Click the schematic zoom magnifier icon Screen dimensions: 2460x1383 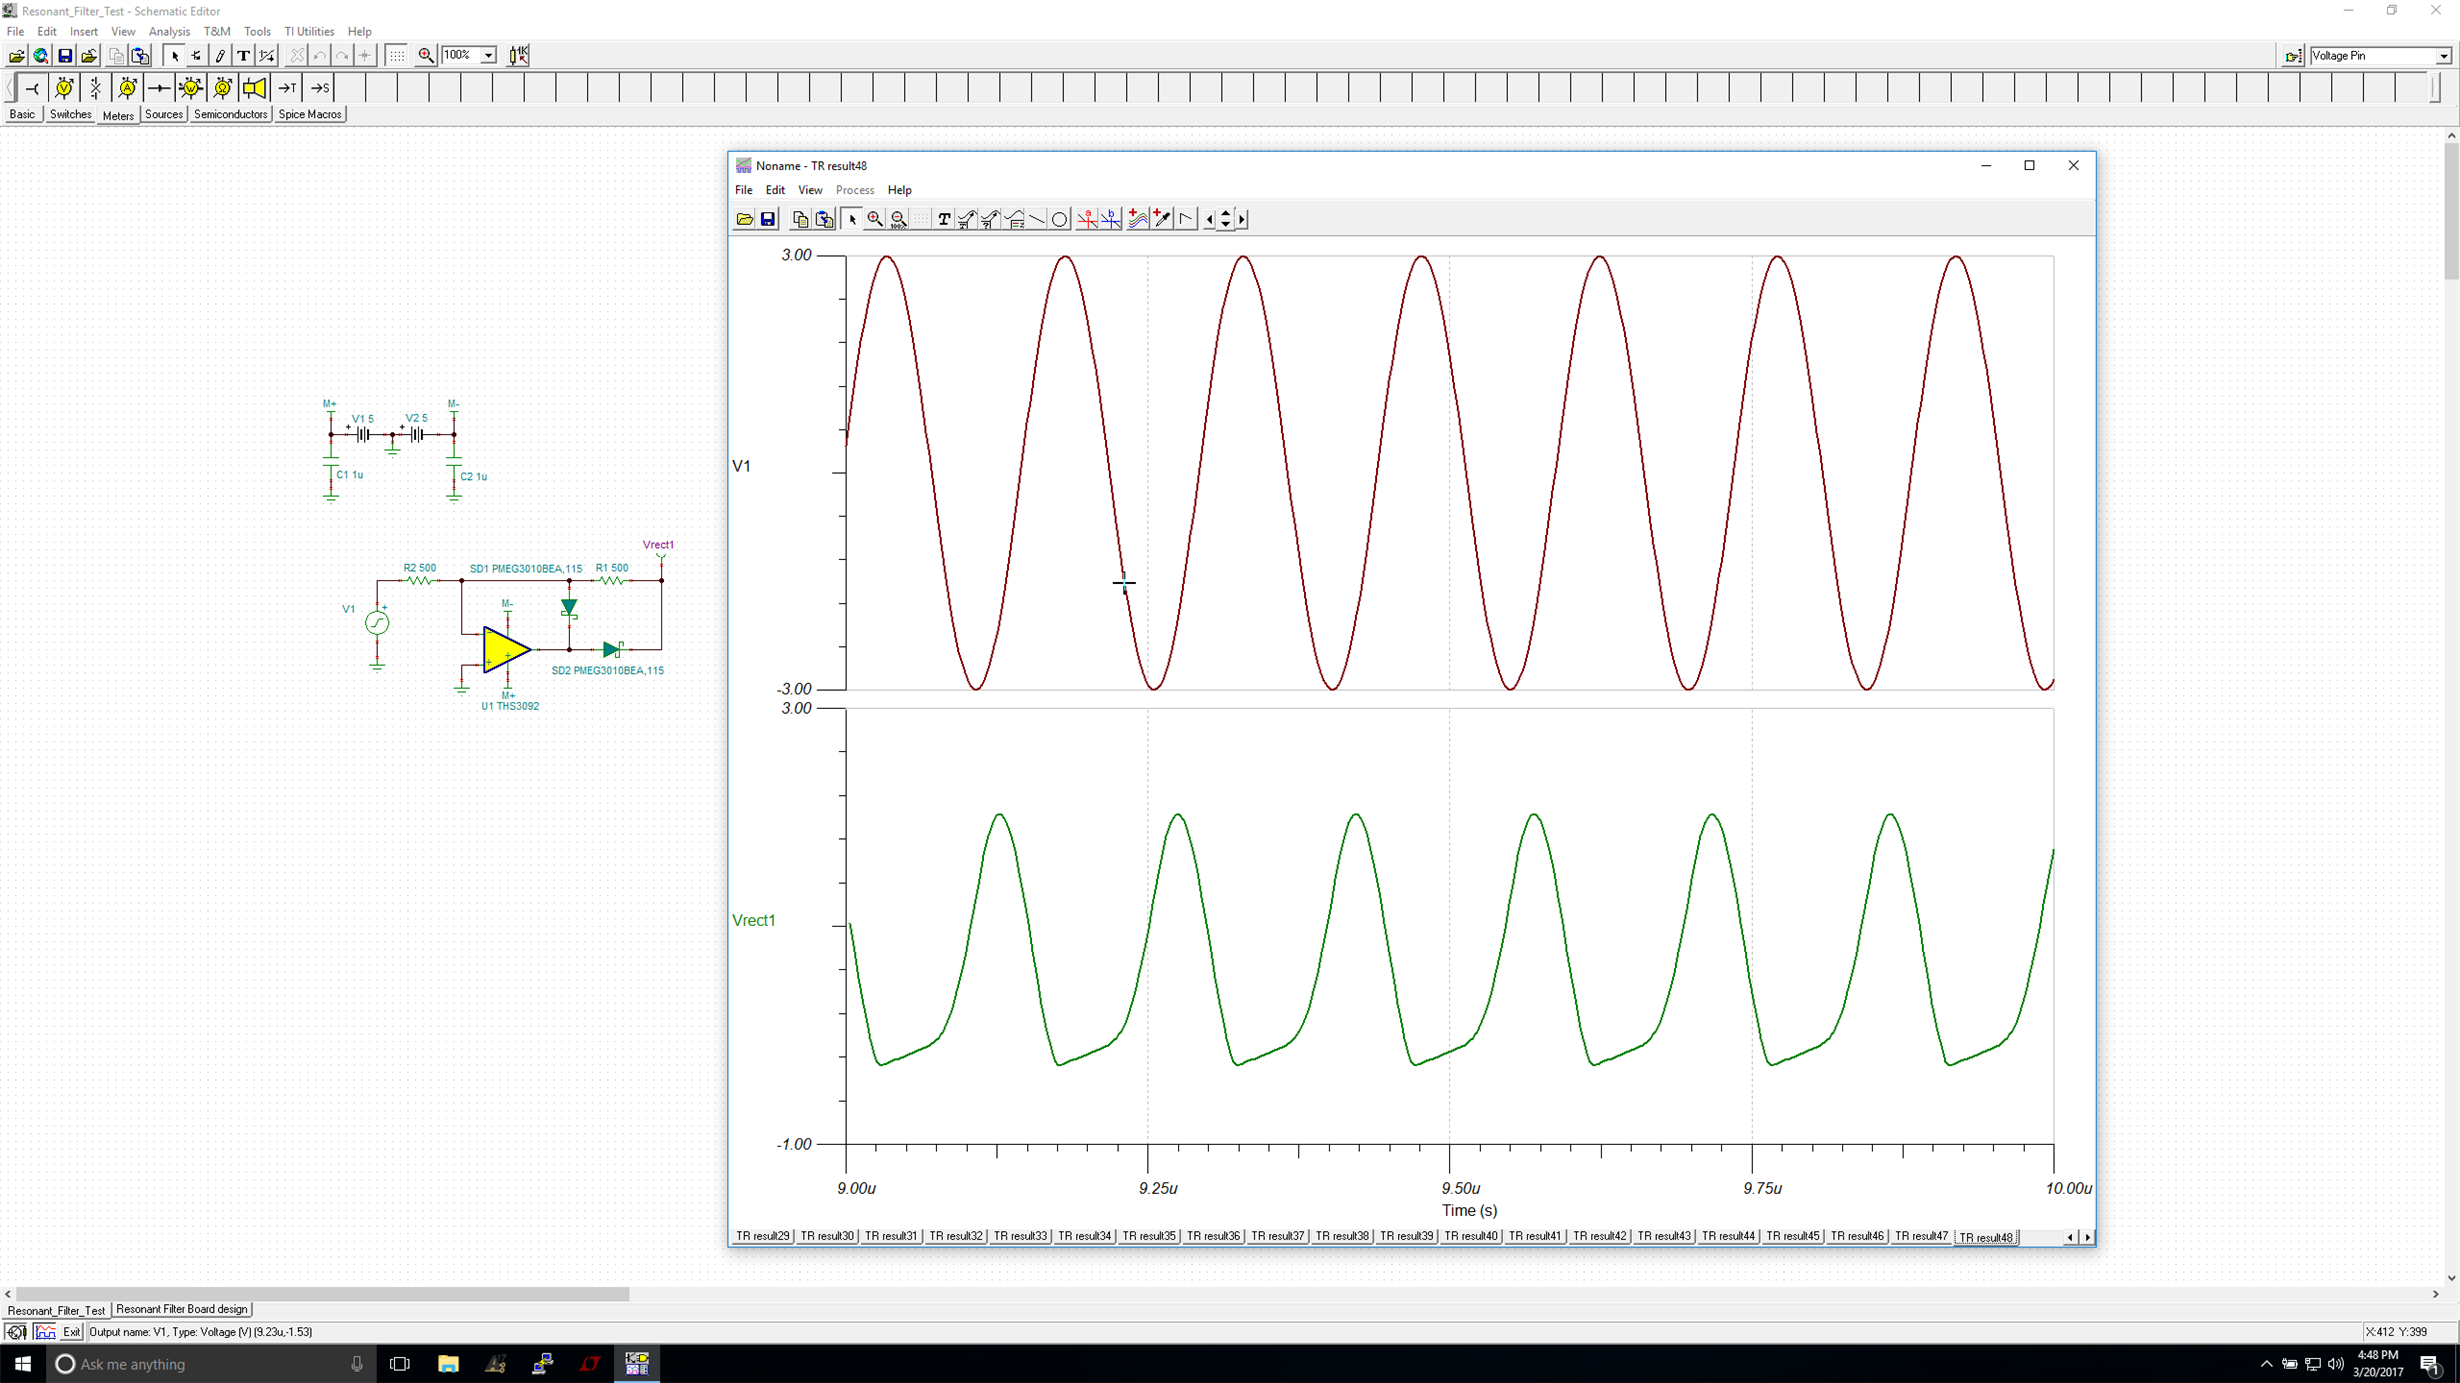click(426, 56)
